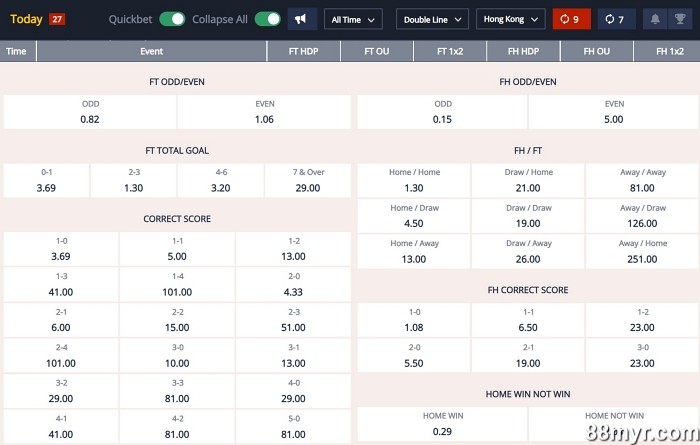Pick Away / Away at 81.00
Screen dimensions: 700x445
[642, 181]
